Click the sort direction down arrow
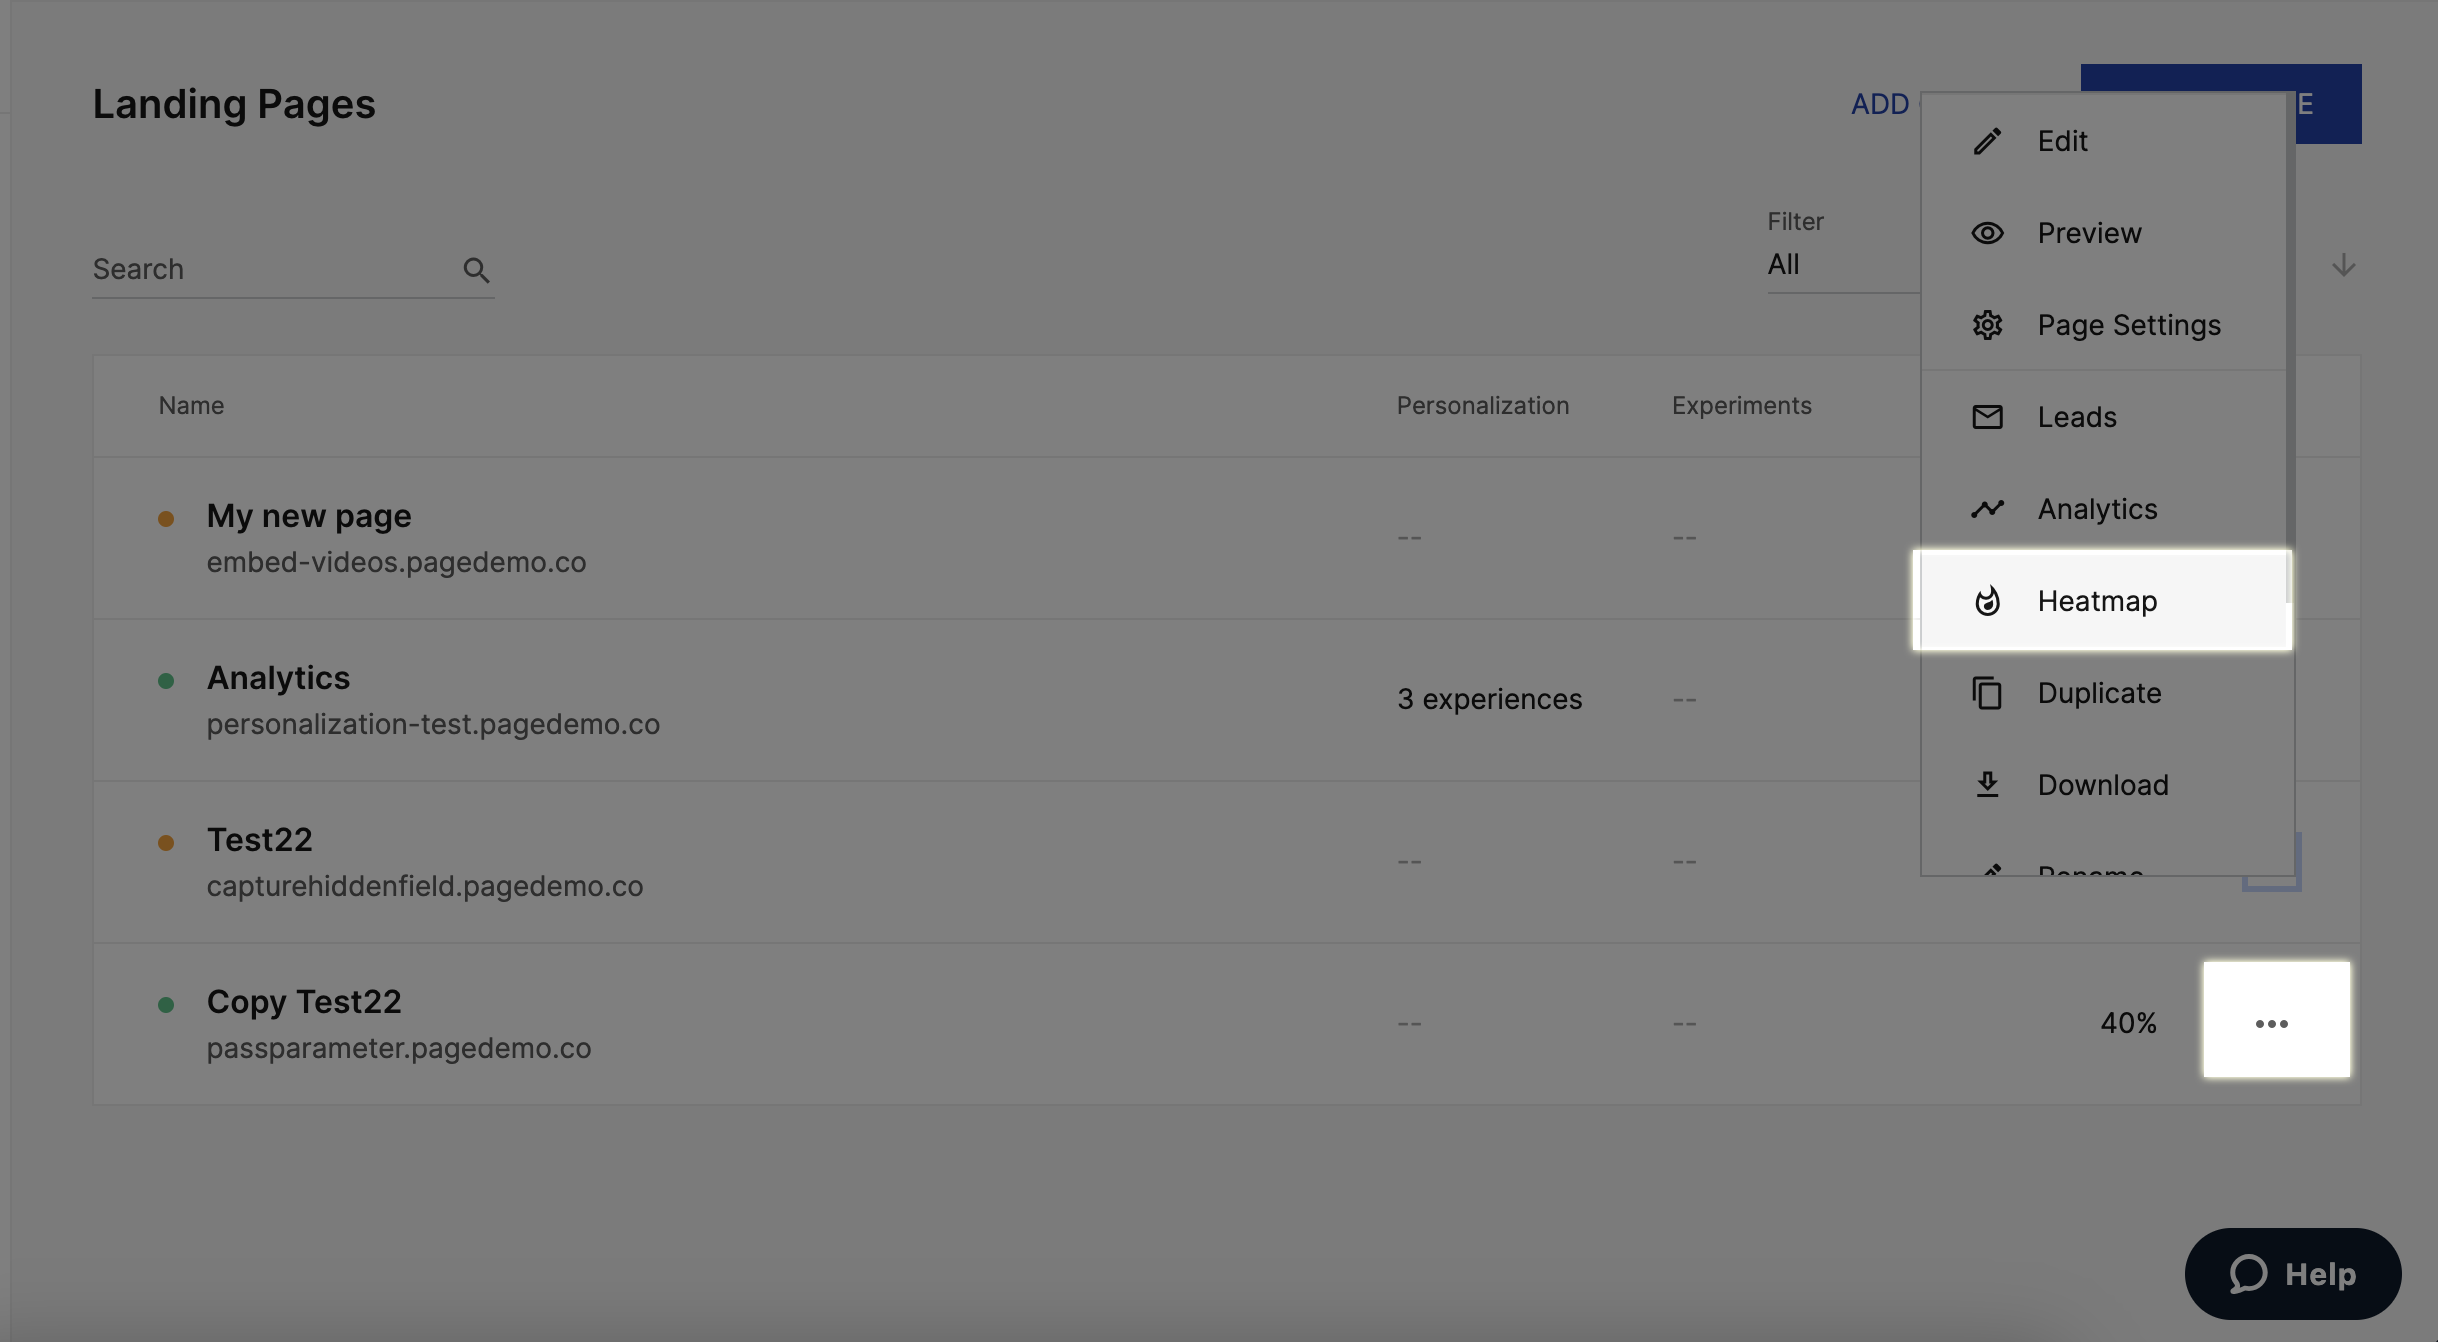Screen dimensions: 2438x1342 [x=2345, y=266]
